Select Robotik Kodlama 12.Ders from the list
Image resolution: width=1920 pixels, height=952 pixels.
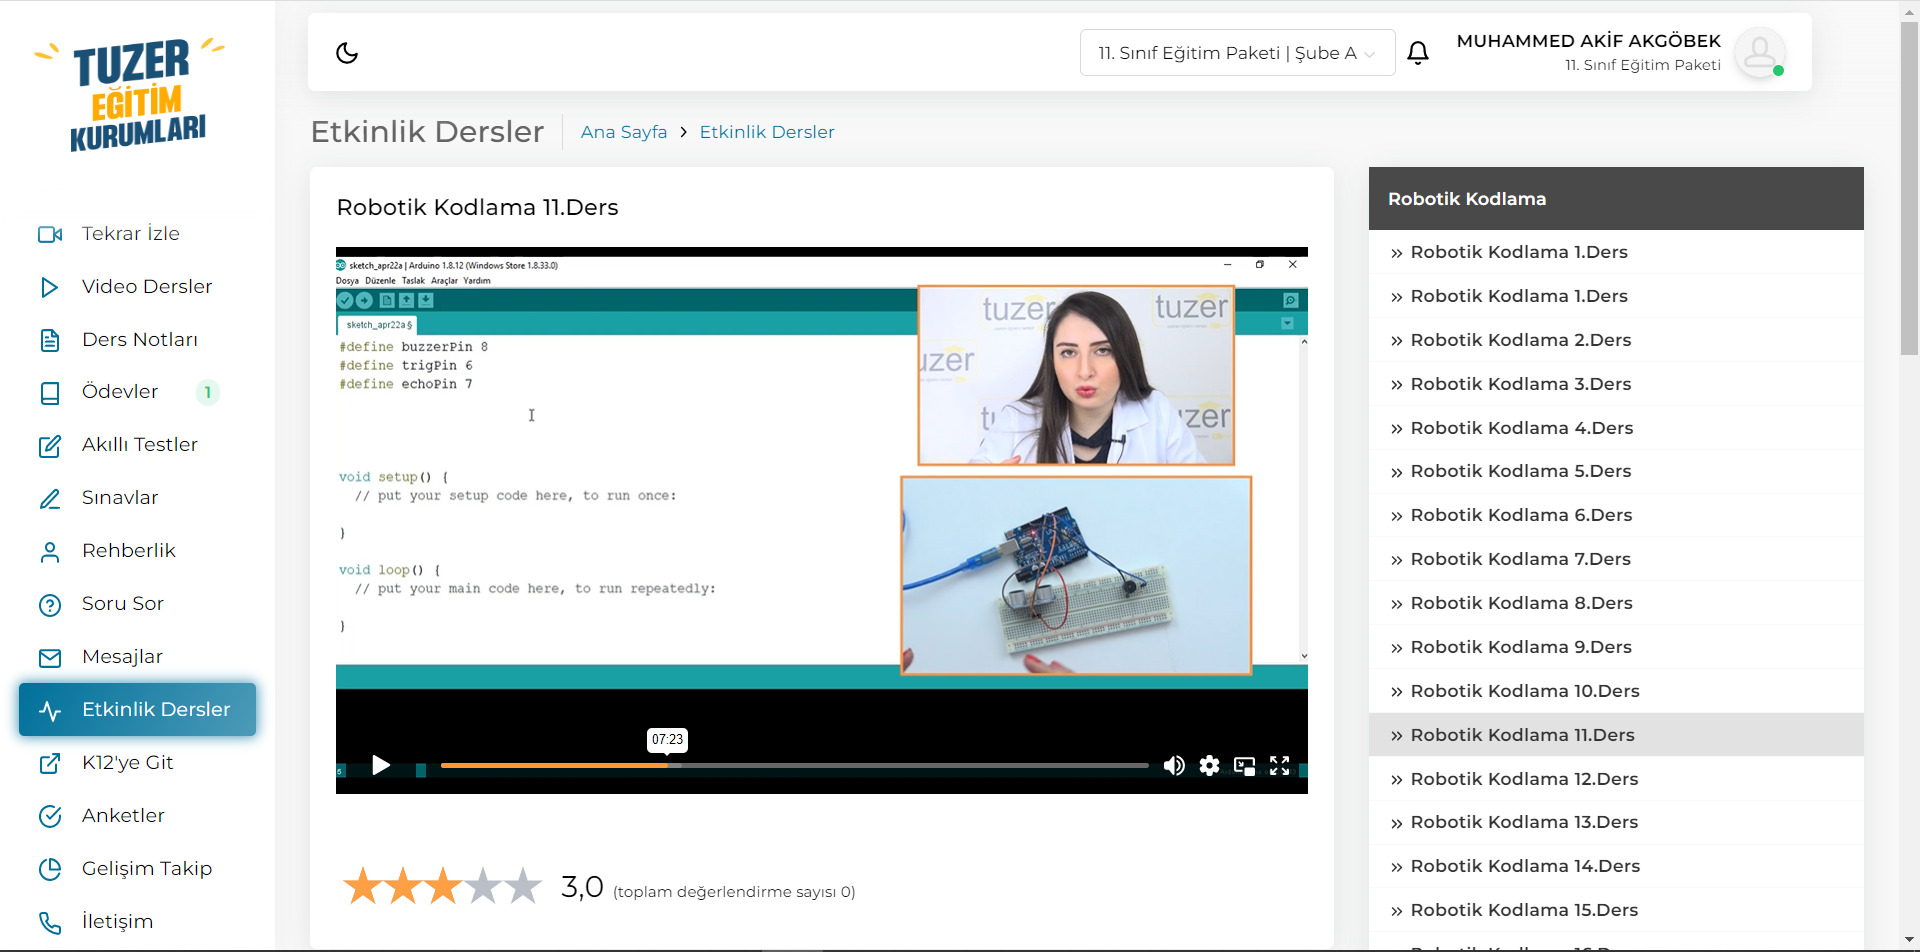click(1523, 779)
